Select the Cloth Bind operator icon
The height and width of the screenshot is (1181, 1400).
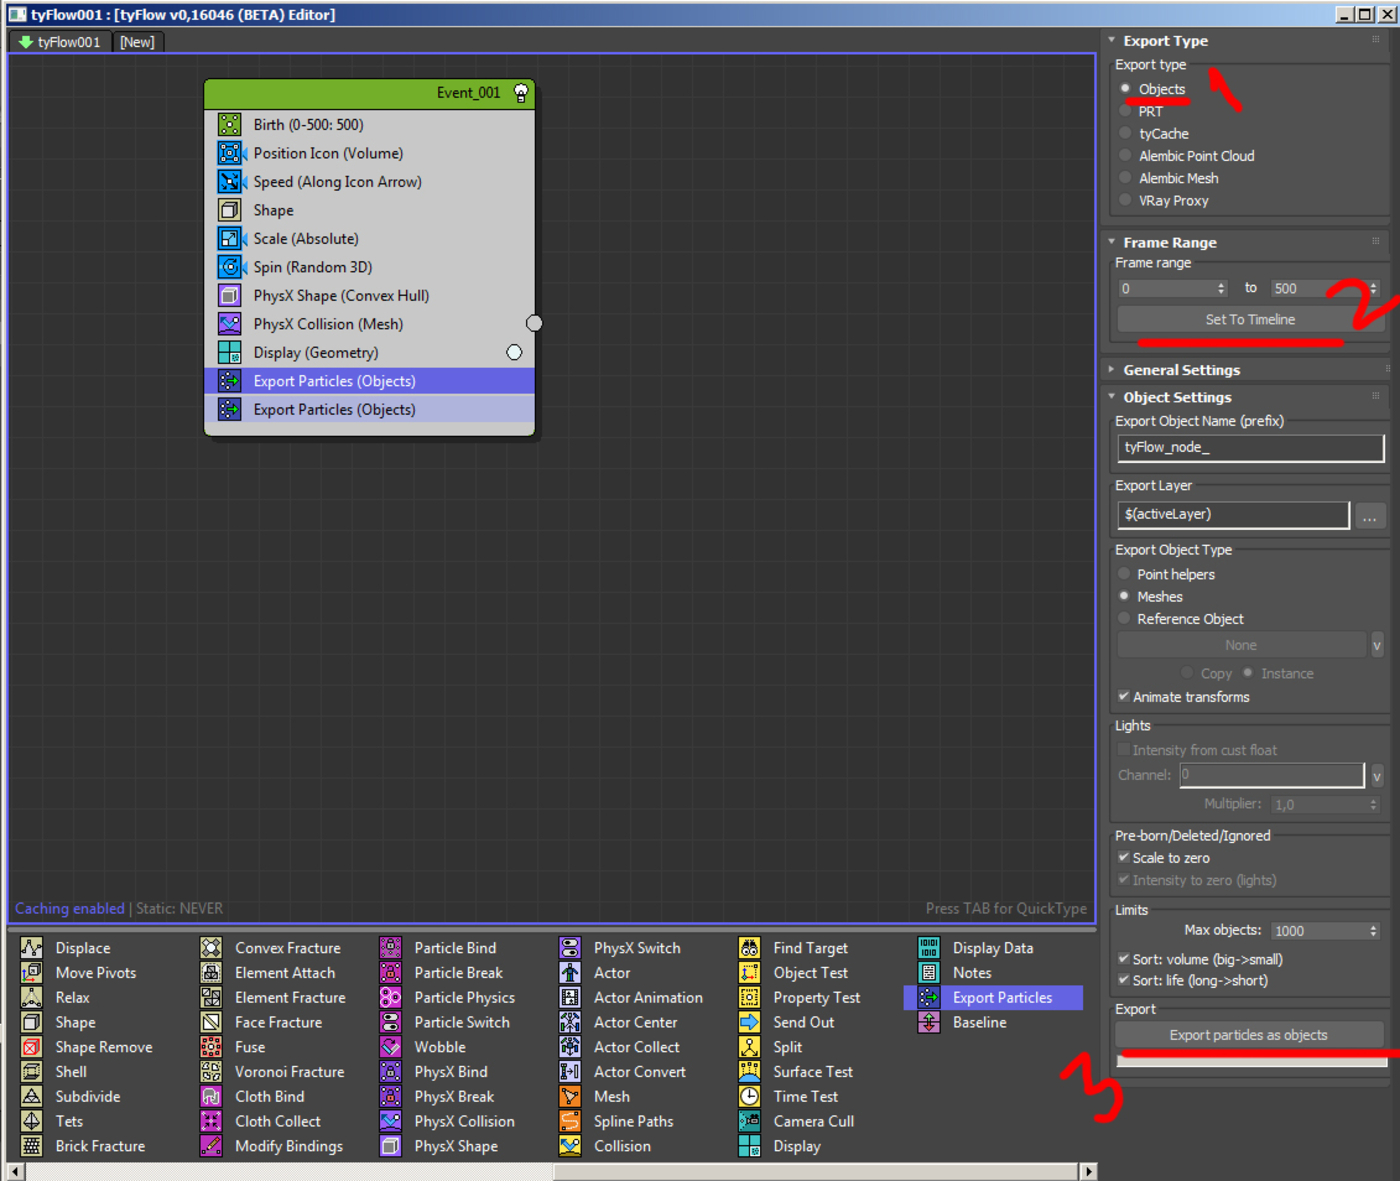(211, 1097)
